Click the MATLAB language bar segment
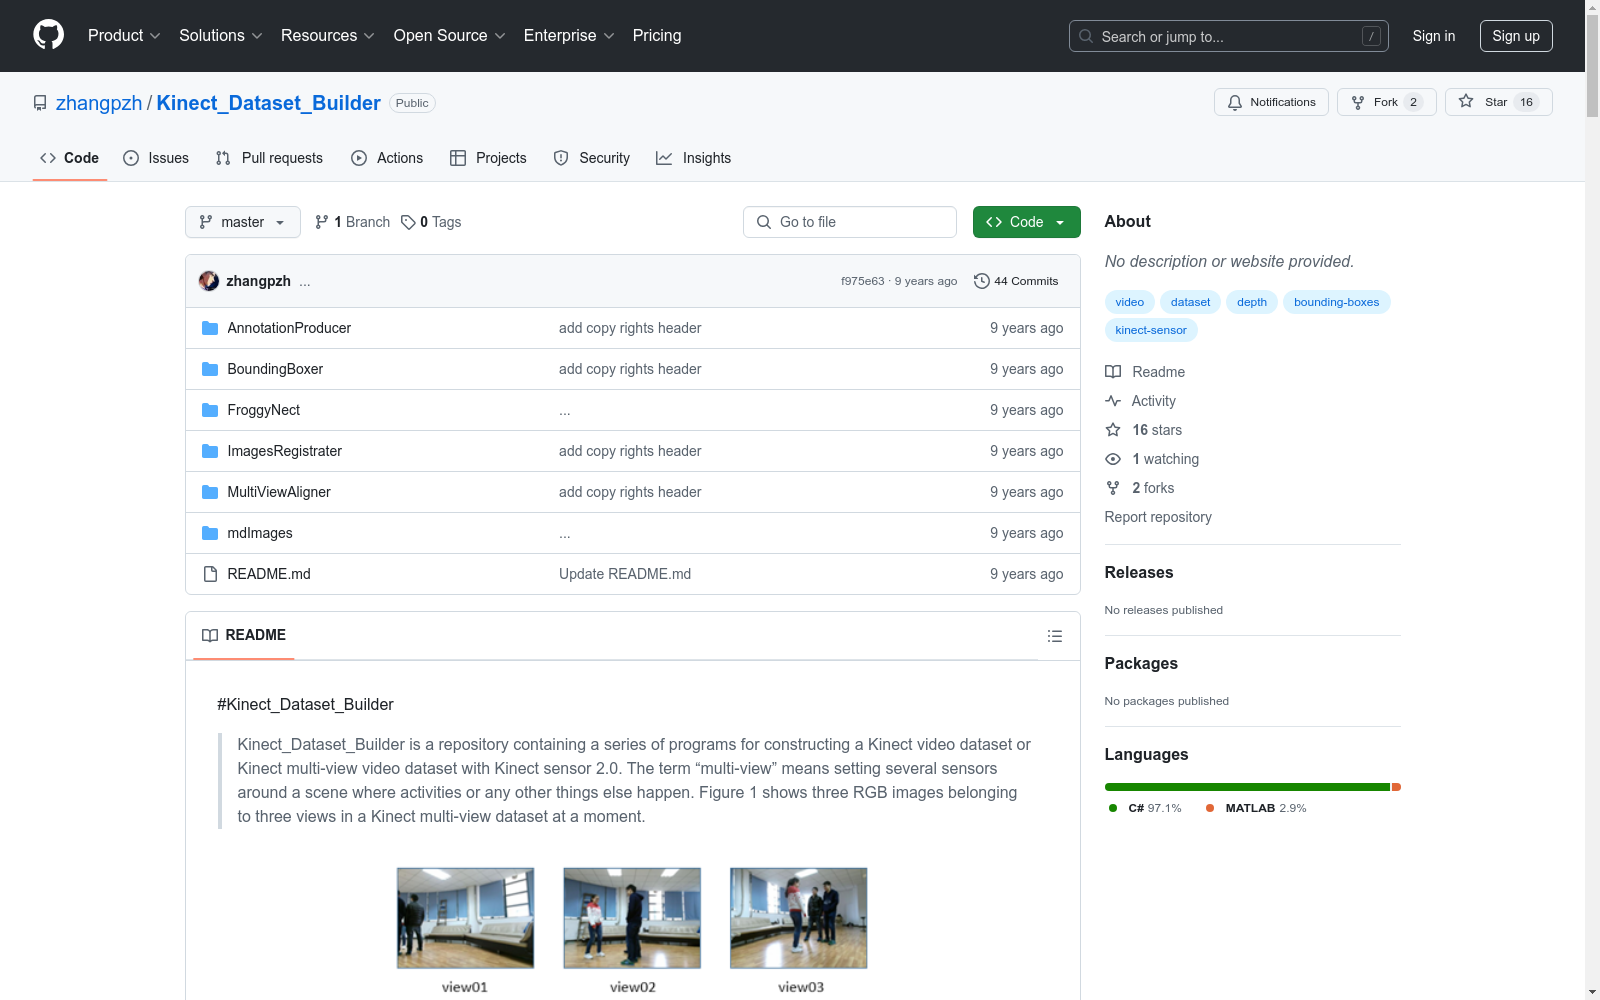1600x1000 pixels. click(x=1397, y=787)
